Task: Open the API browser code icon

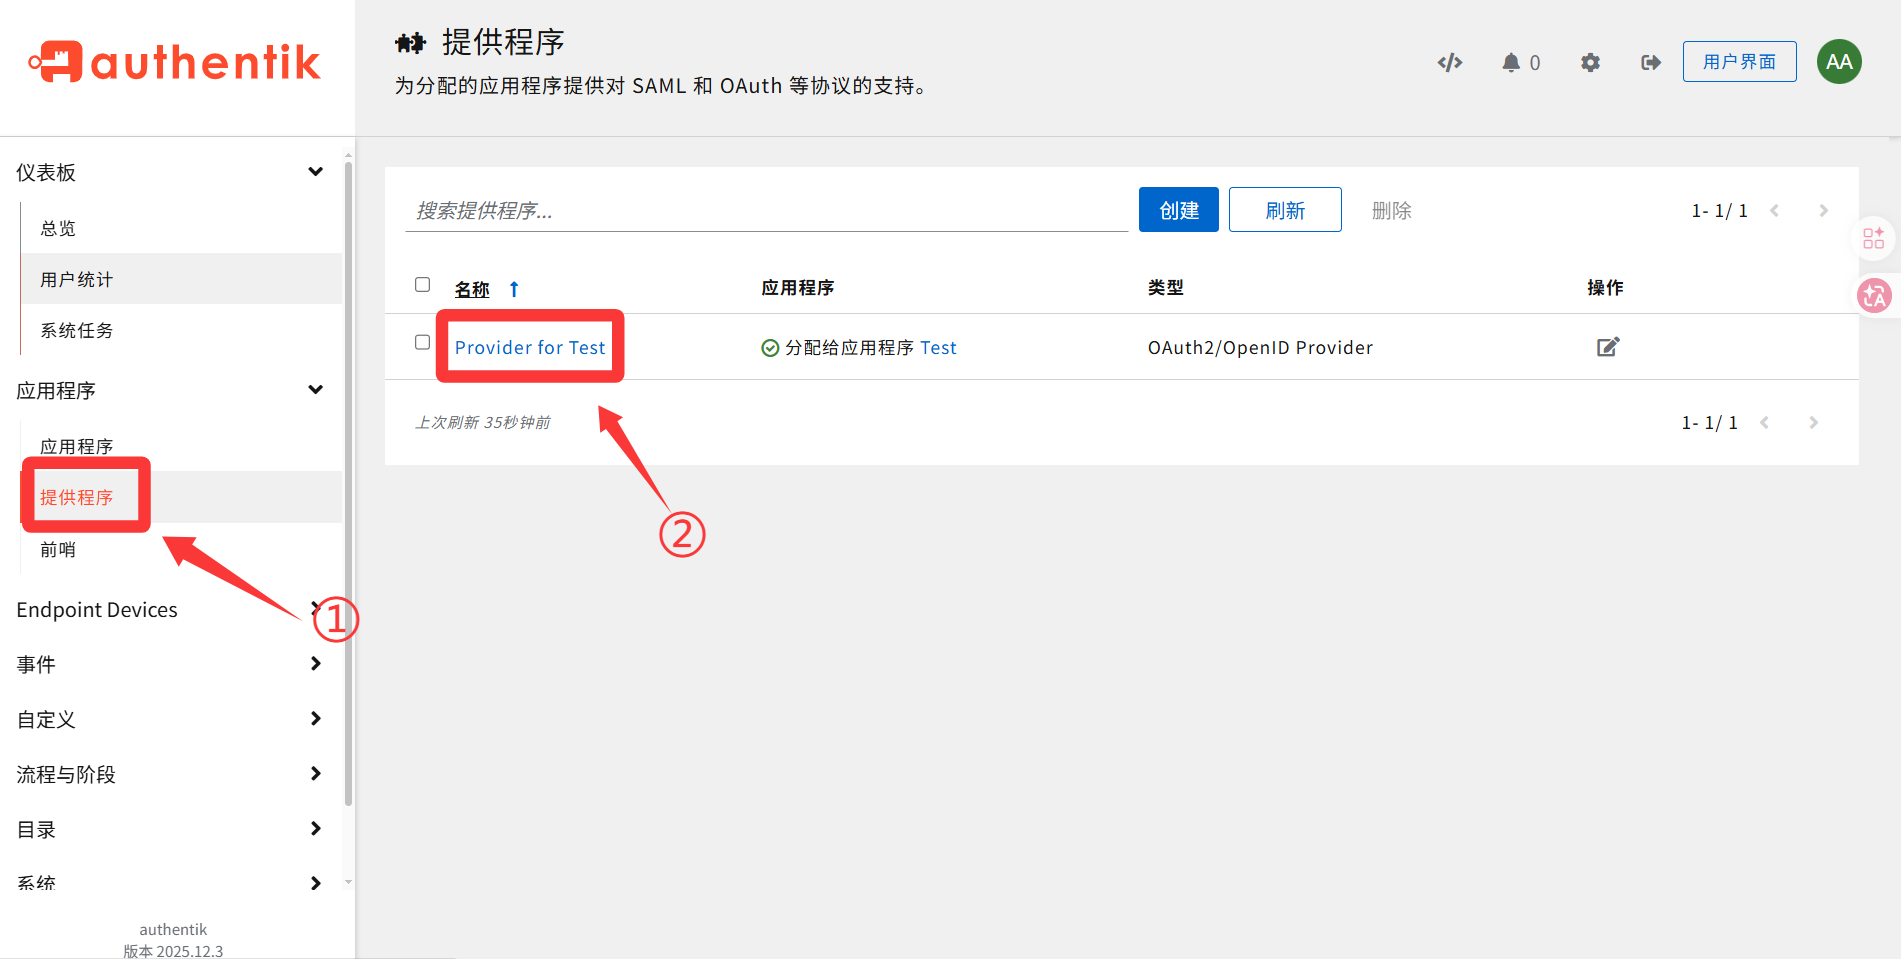Action: point(1449,62)
